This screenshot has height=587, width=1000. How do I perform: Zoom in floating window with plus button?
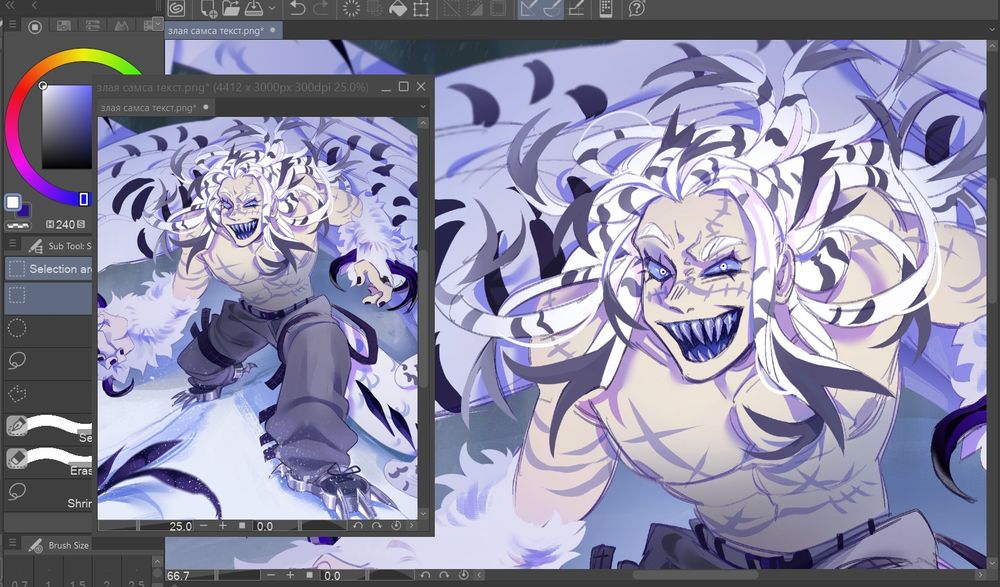(x=223, y=526)
